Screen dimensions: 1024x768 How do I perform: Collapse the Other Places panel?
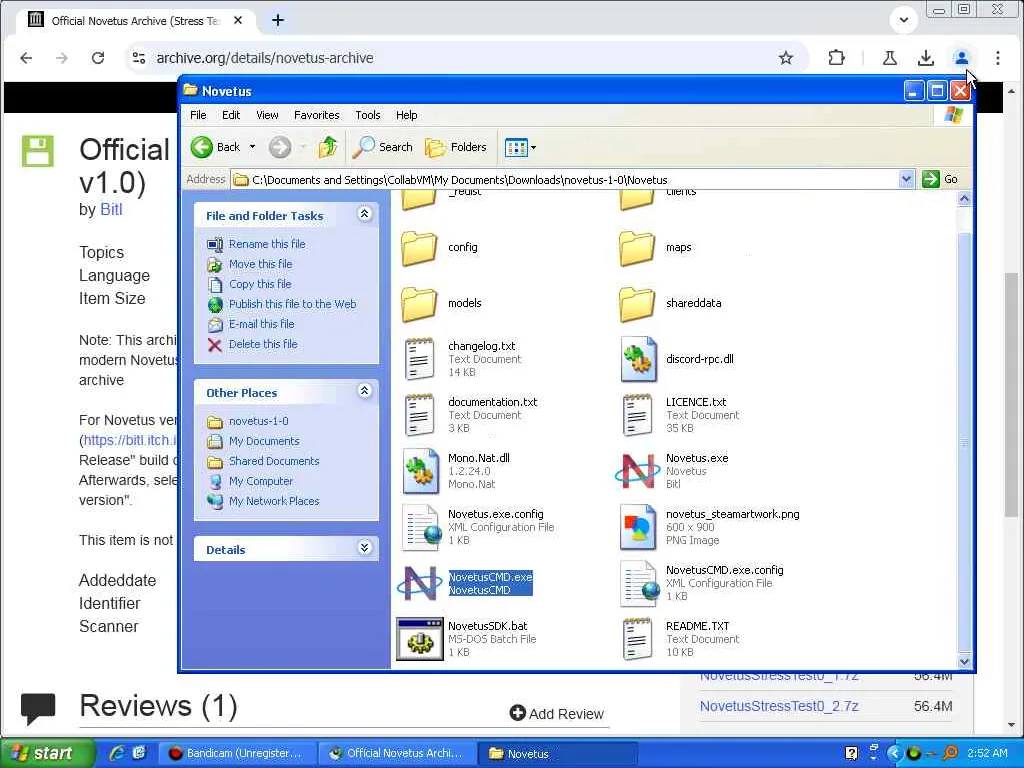pyautogui.click(x=364, y=391)
